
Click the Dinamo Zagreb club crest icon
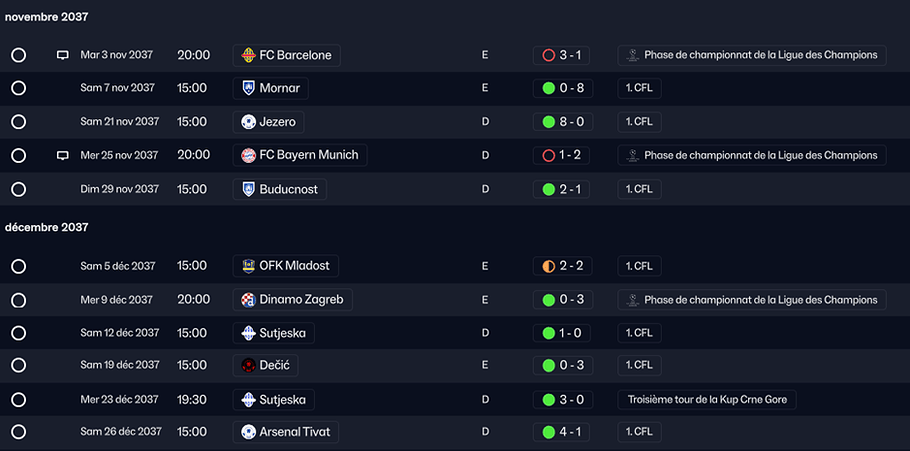pos(248,300)
